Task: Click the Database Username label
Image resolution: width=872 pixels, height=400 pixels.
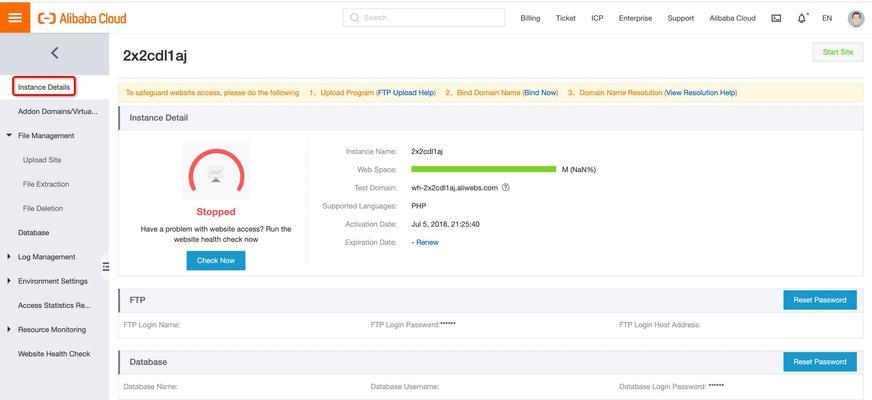Action: pyautogui.click(x=405, y=386)
